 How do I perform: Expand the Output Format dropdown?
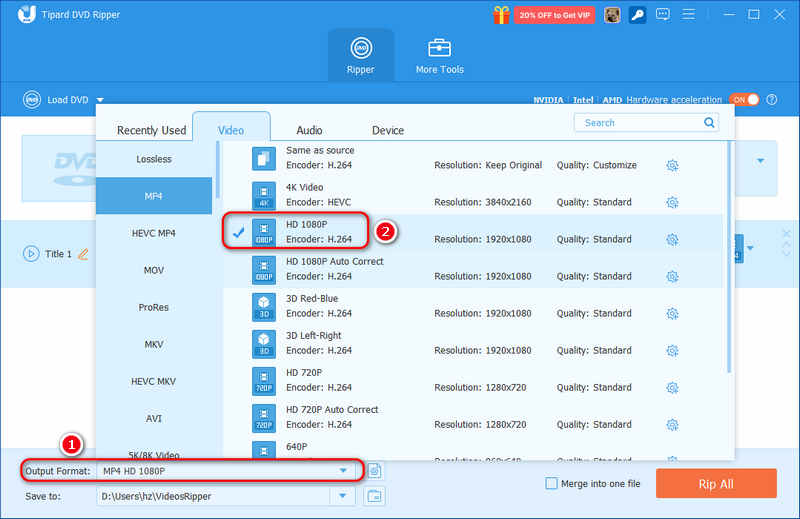click(x=343, y=471)
